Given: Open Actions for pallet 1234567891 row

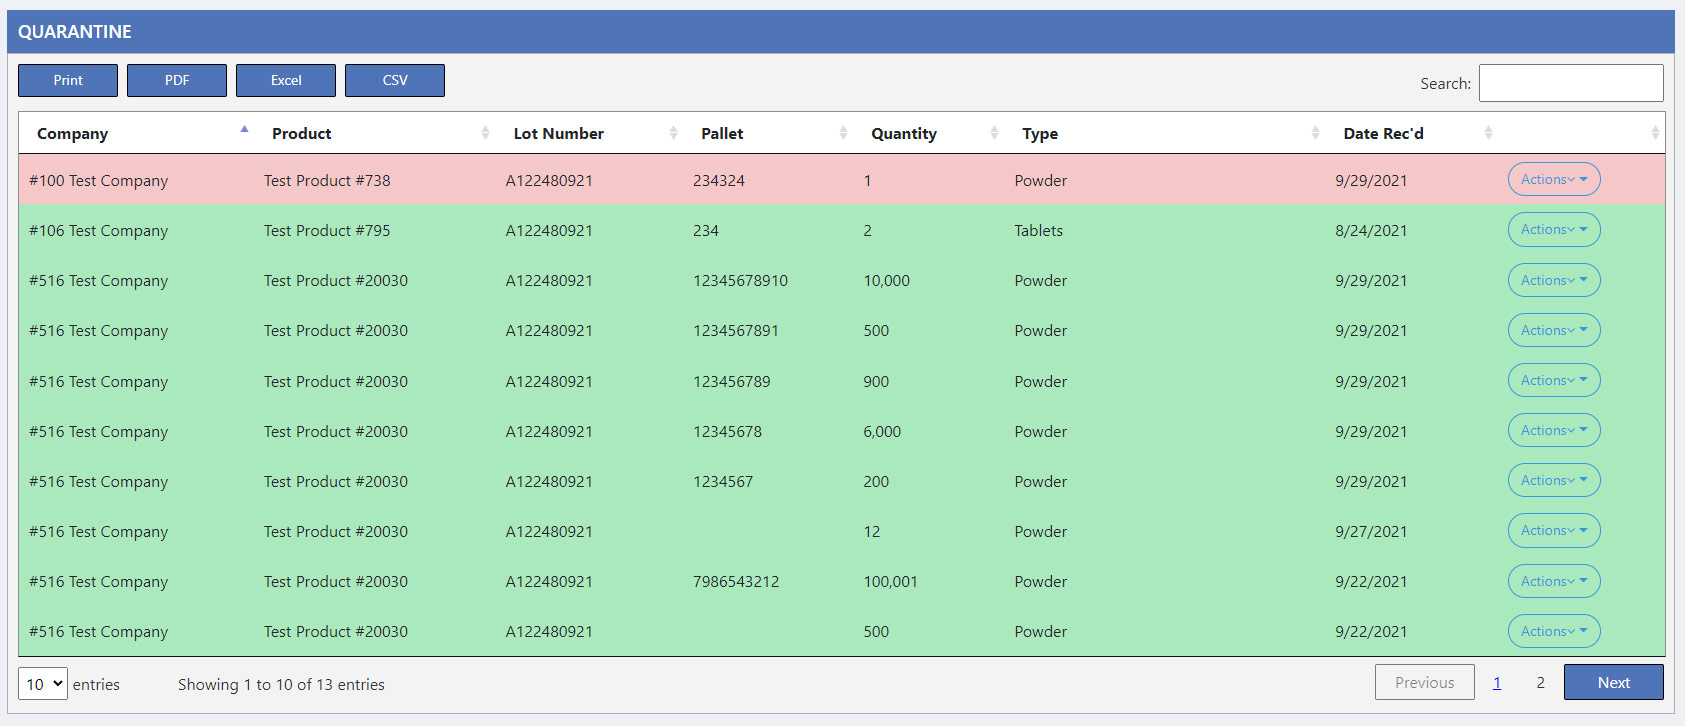Looking at the screenshot, I should pyautogui.click(x=1554, y=330).
